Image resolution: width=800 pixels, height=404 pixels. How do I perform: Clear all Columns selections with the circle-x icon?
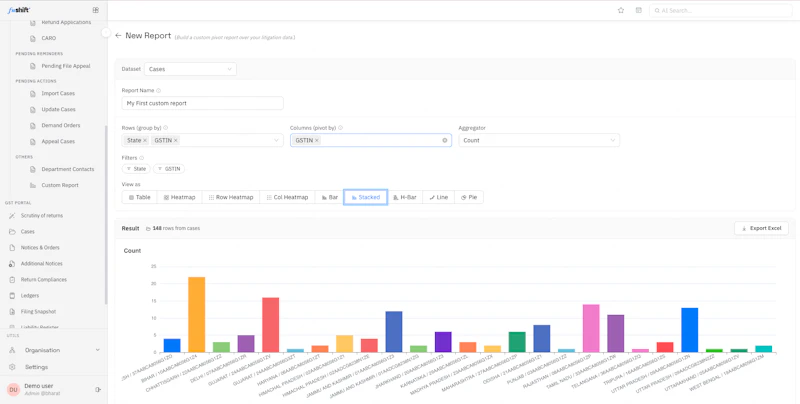[444, 140]
